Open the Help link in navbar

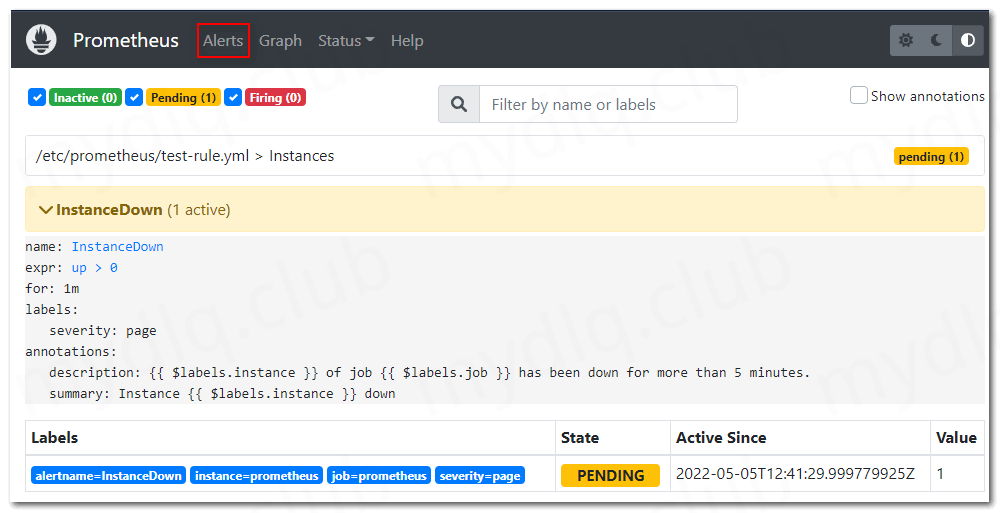tap(407, 41)
